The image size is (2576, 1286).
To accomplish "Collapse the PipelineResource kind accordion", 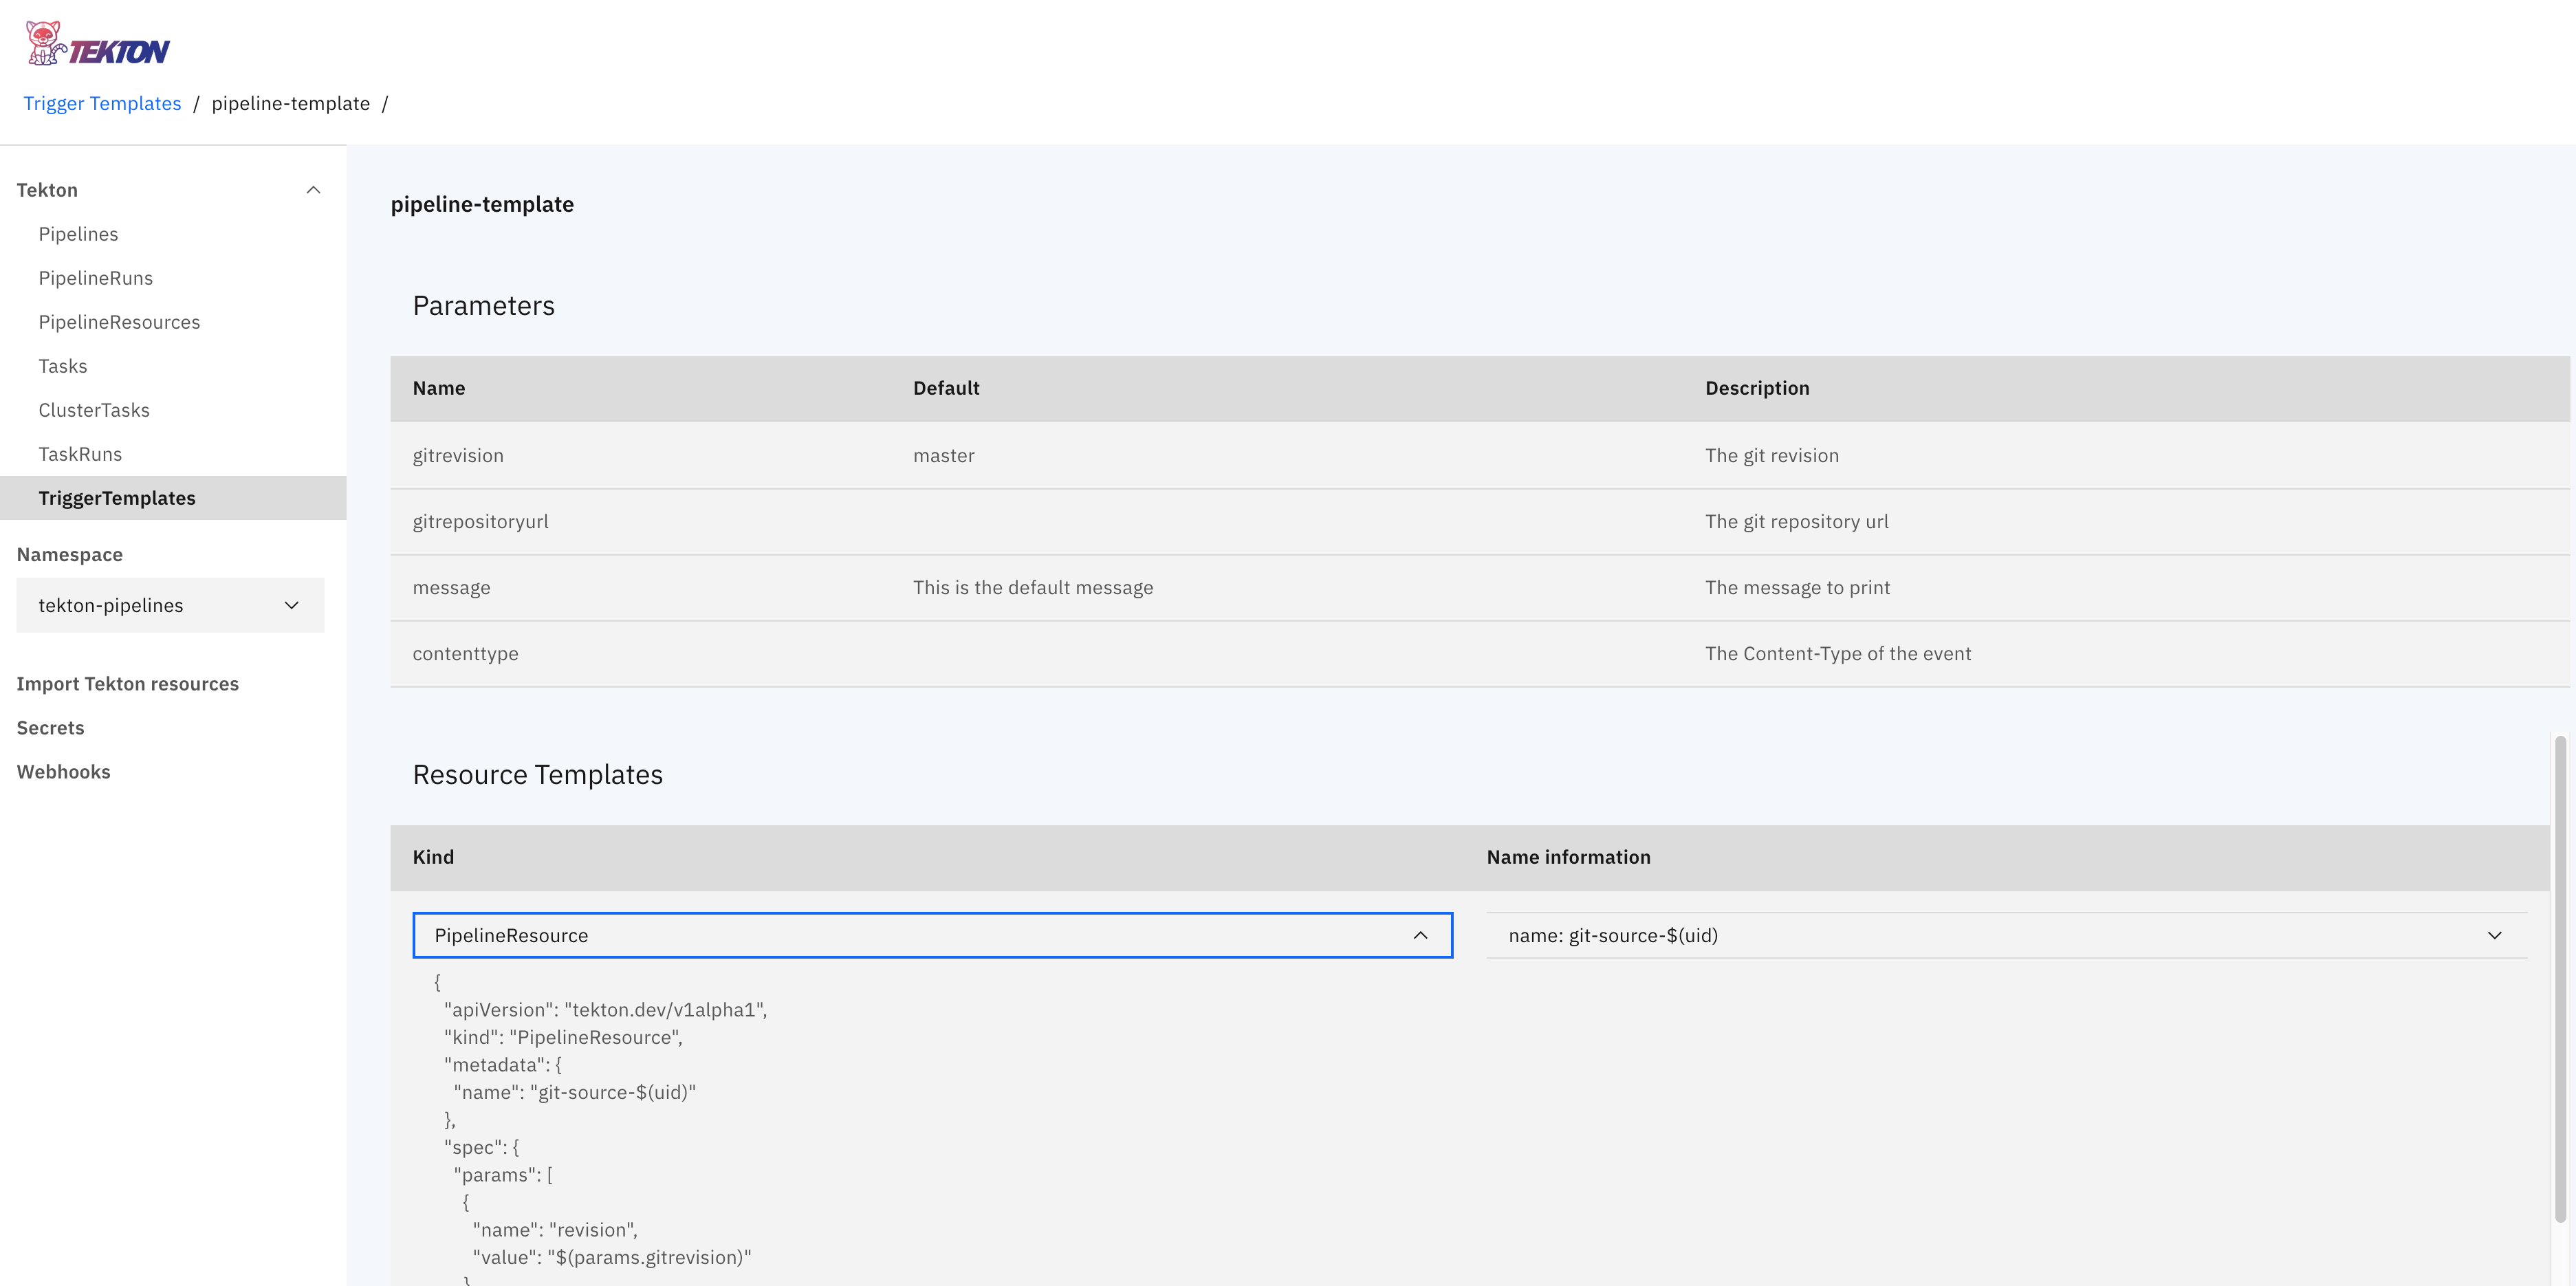I will tap(932, 935).
